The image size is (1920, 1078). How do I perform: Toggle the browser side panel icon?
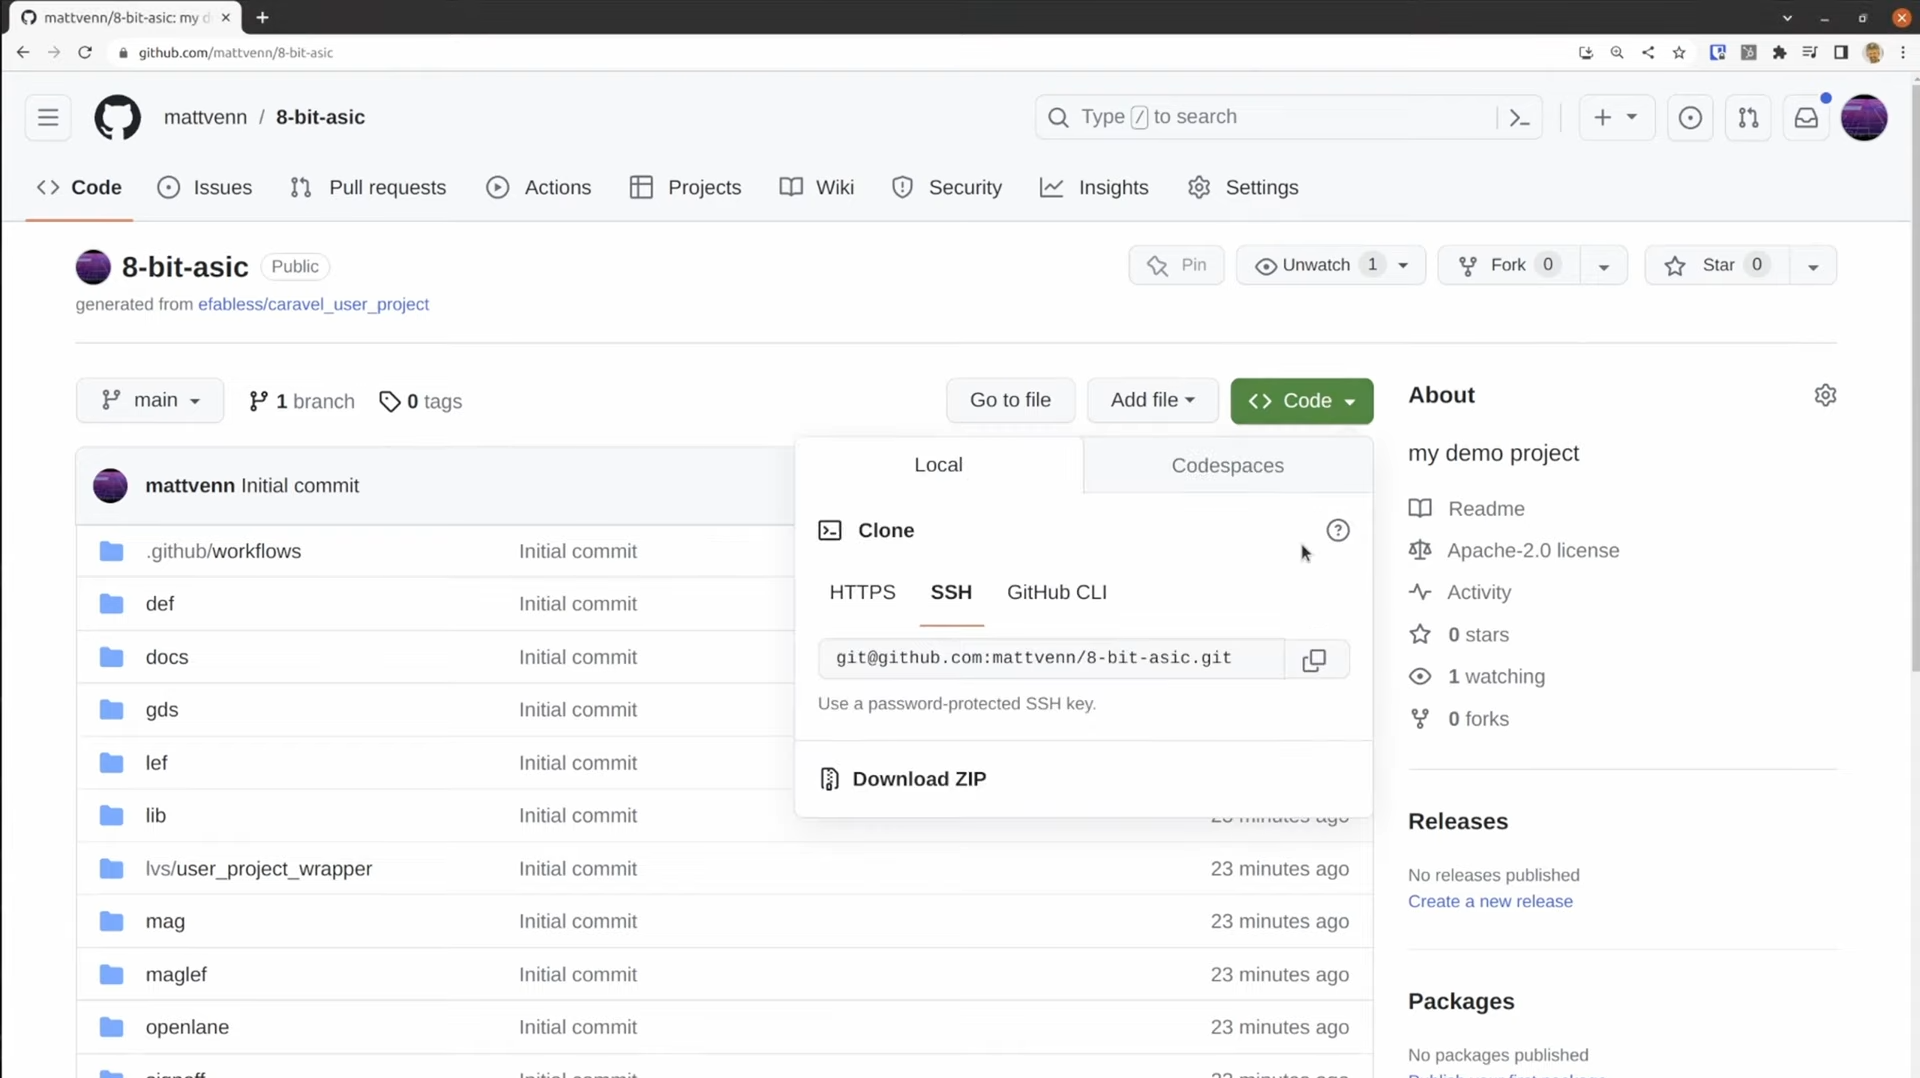(1841, 52)
